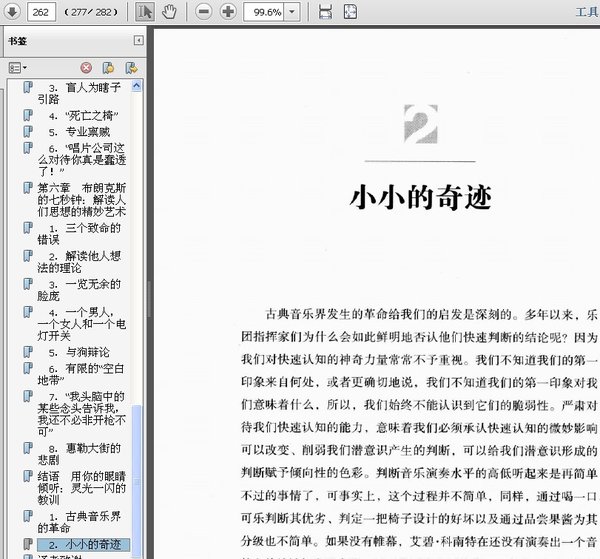
Task: Enable scrolling page display mode
Action: point(325,12)
